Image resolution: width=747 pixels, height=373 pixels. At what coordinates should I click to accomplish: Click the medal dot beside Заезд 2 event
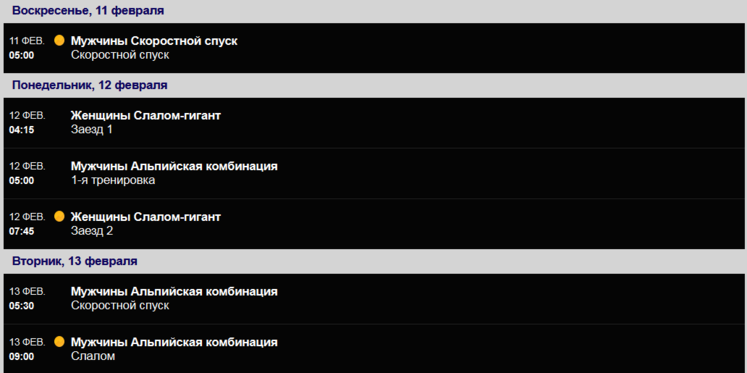click(59, 217)
